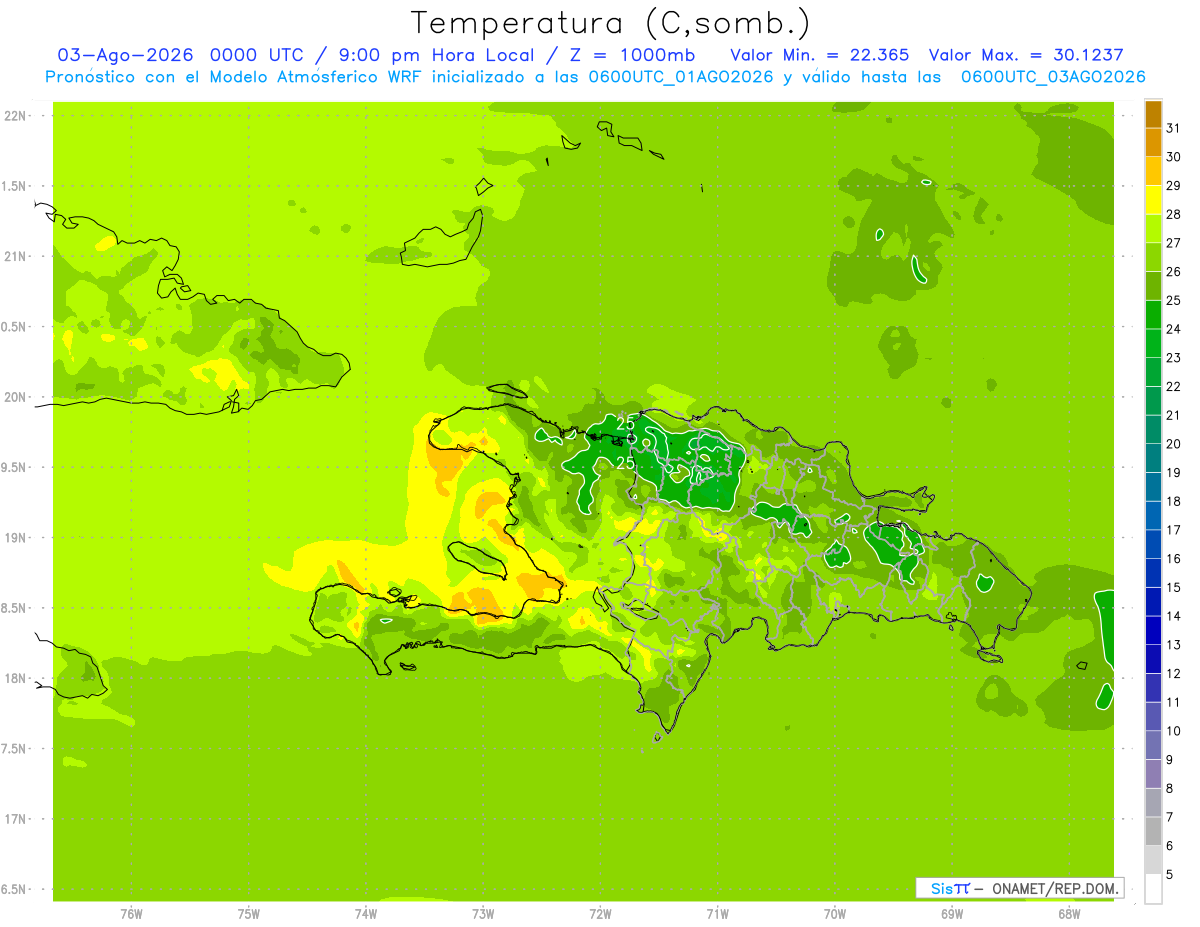Click the "73W" longitude label
1200x927 pixels.
click(x=483, y=914)
